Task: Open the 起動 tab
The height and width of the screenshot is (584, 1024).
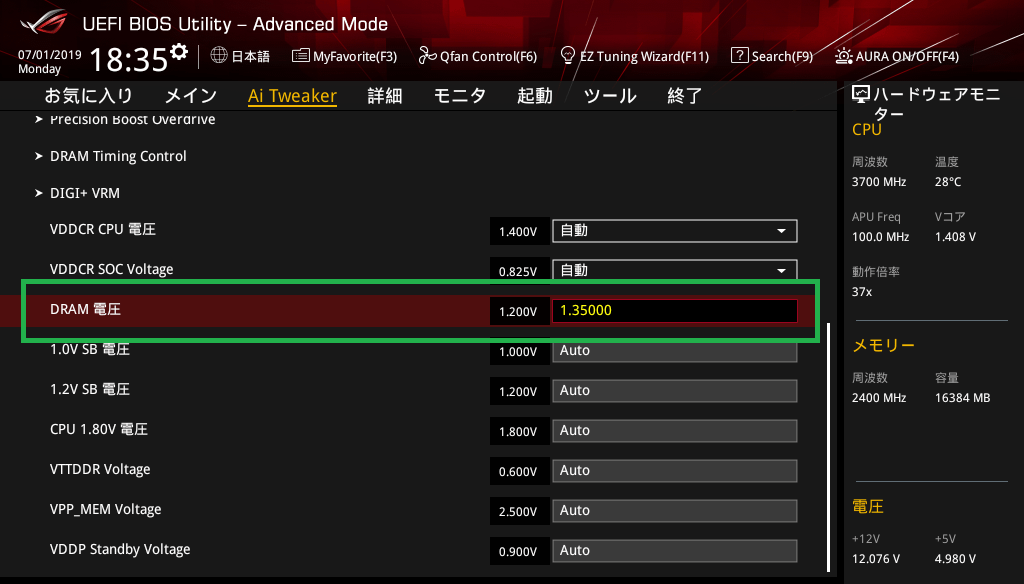Action: (535, 96)
